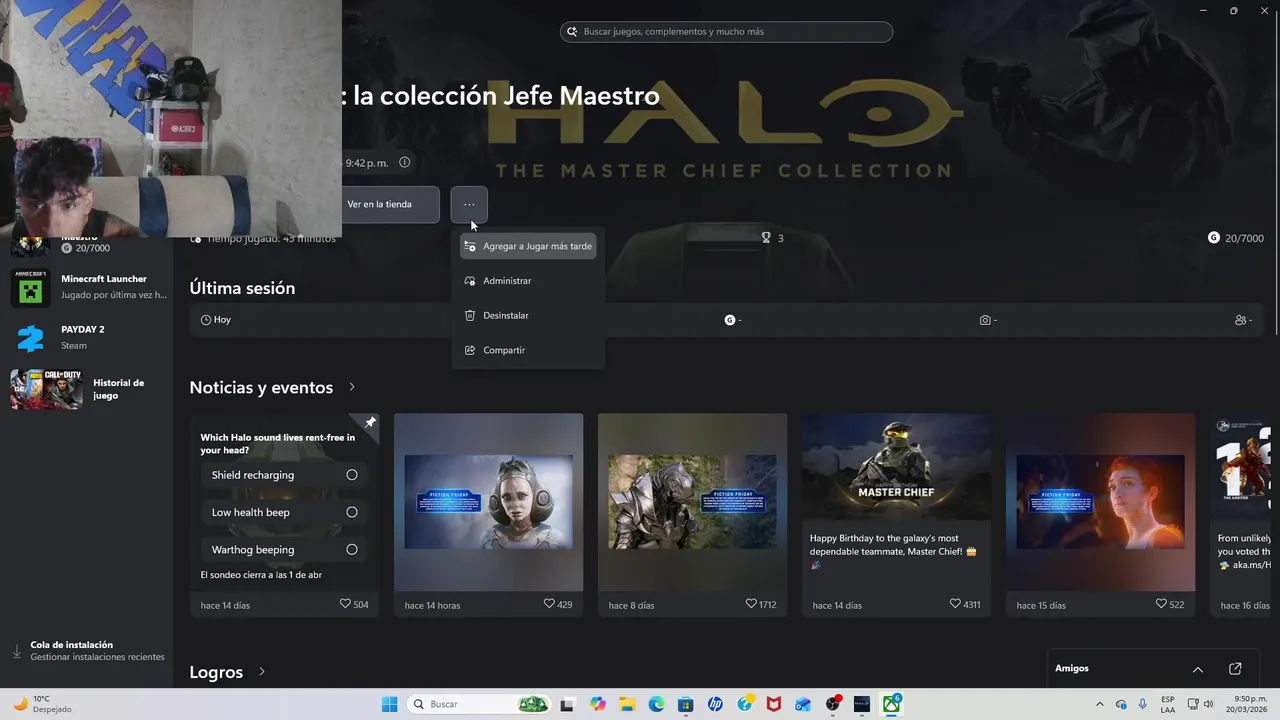The width and height of the screenshot is (1280, 720).
Task: Select Administrar from the context menu
Action: click(x=528, y=281)
